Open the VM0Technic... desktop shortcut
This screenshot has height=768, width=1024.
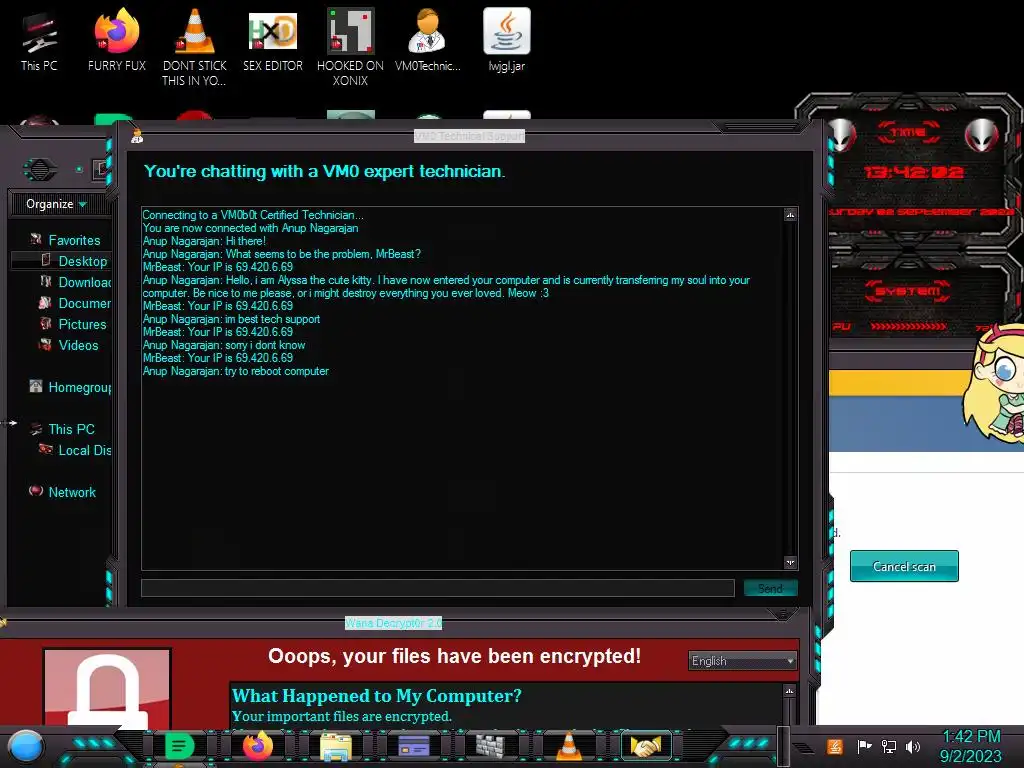pyautogui.click(x=428, y=40)
